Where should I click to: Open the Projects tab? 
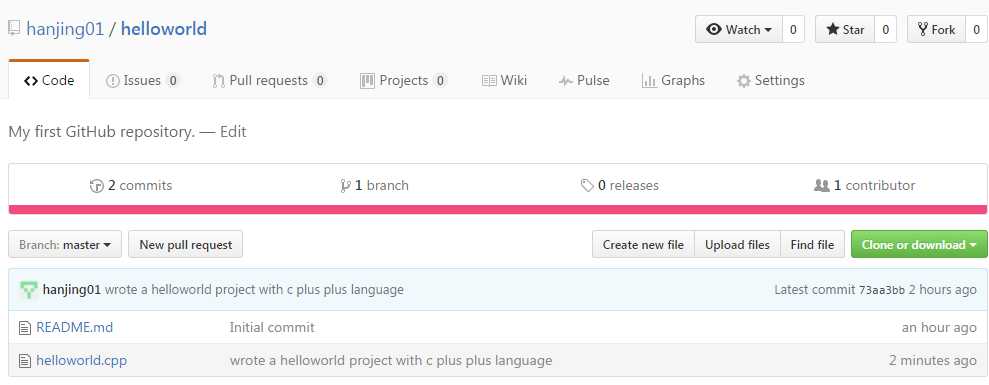click(x=403, y=81)
